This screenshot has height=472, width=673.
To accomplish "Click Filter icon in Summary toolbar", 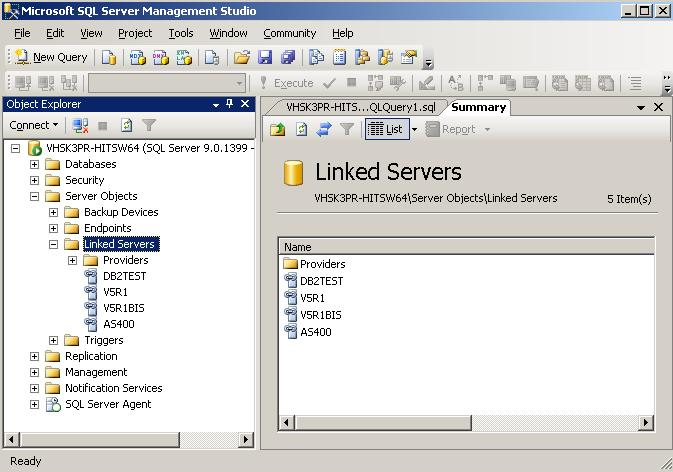I will coord(346,129).
